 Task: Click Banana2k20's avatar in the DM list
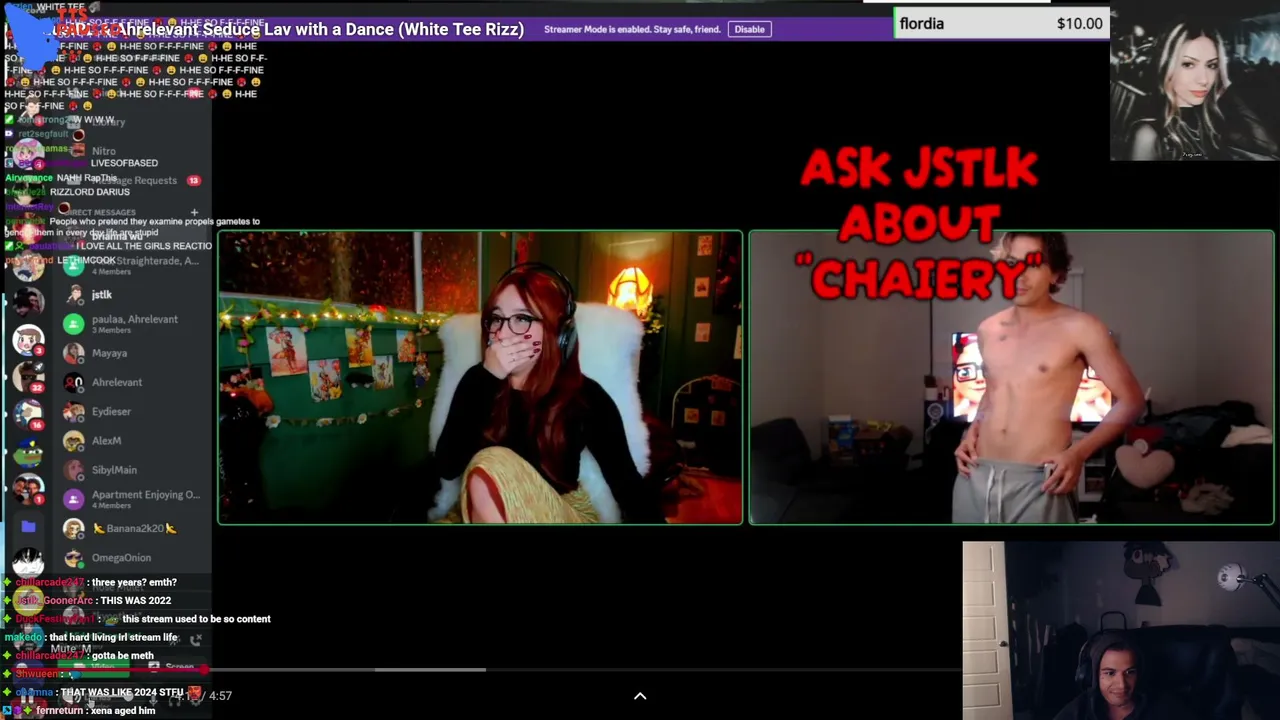(73, 528)
